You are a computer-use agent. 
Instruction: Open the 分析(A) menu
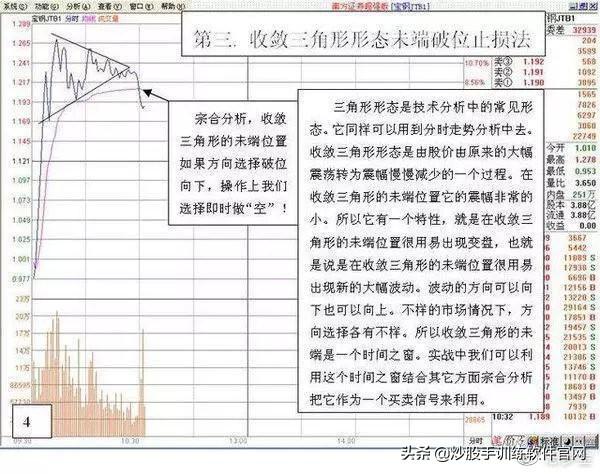(78, 6)
